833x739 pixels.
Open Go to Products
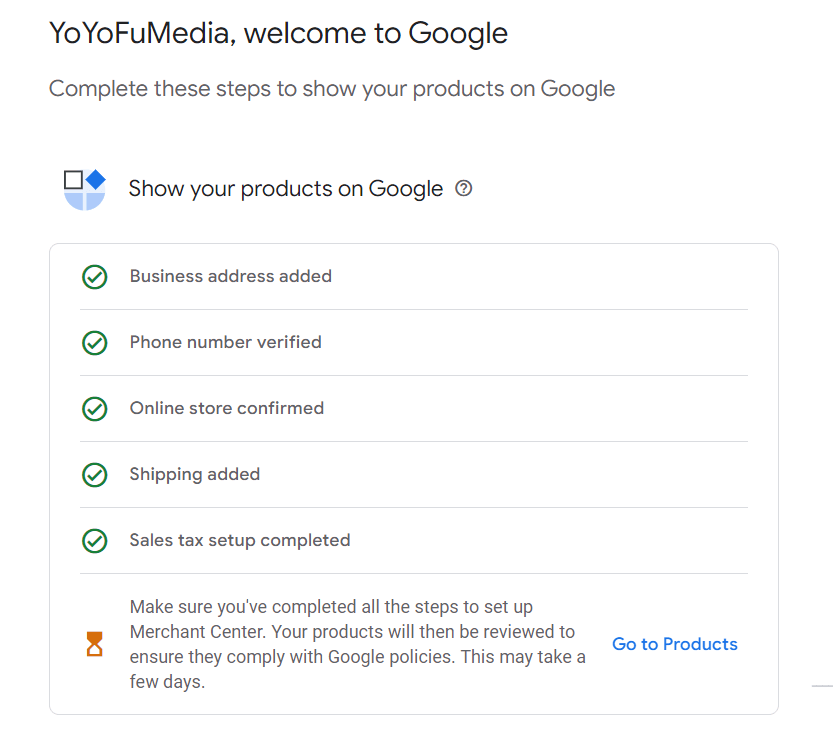(x=674, y=644)
